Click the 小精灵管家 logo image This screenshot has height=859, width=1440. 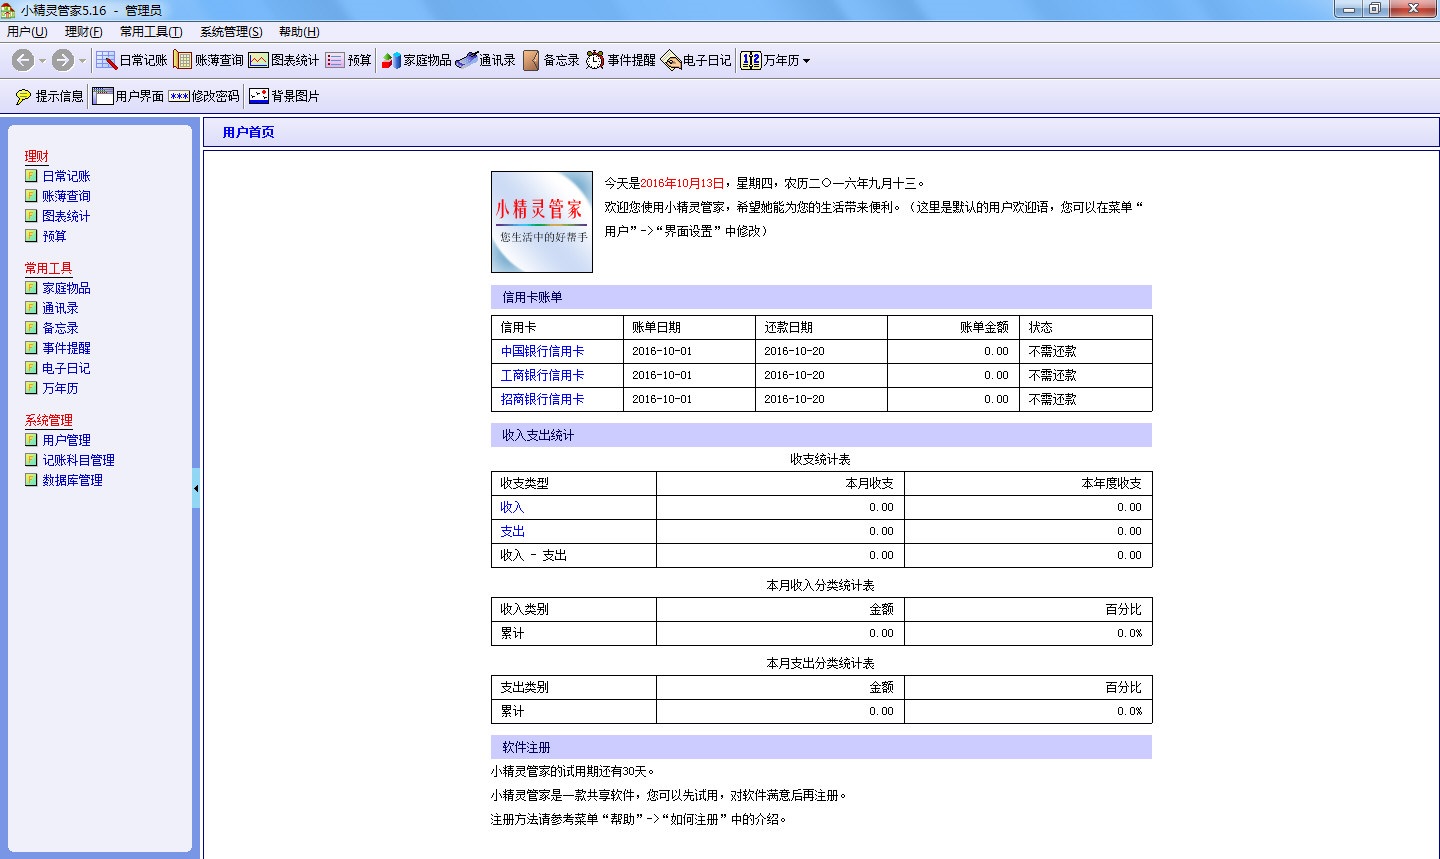pyautogui.click(x=542, y=222)
